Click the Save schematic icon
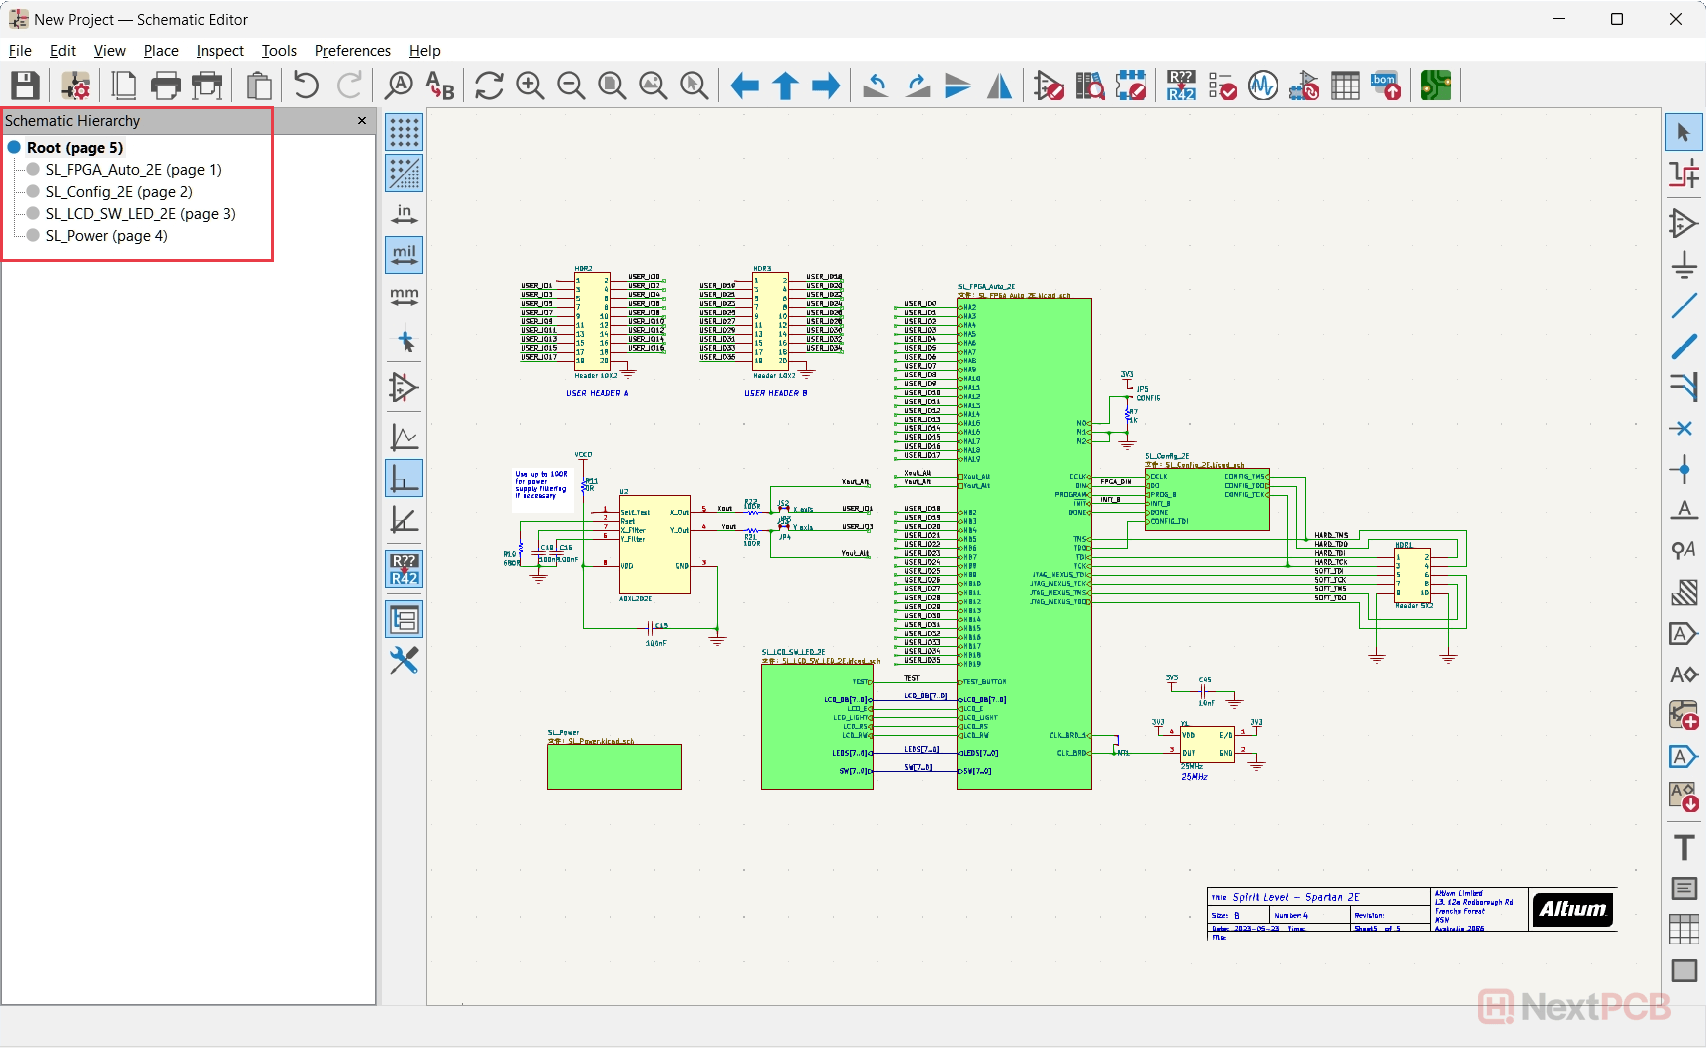 [25, 86]
